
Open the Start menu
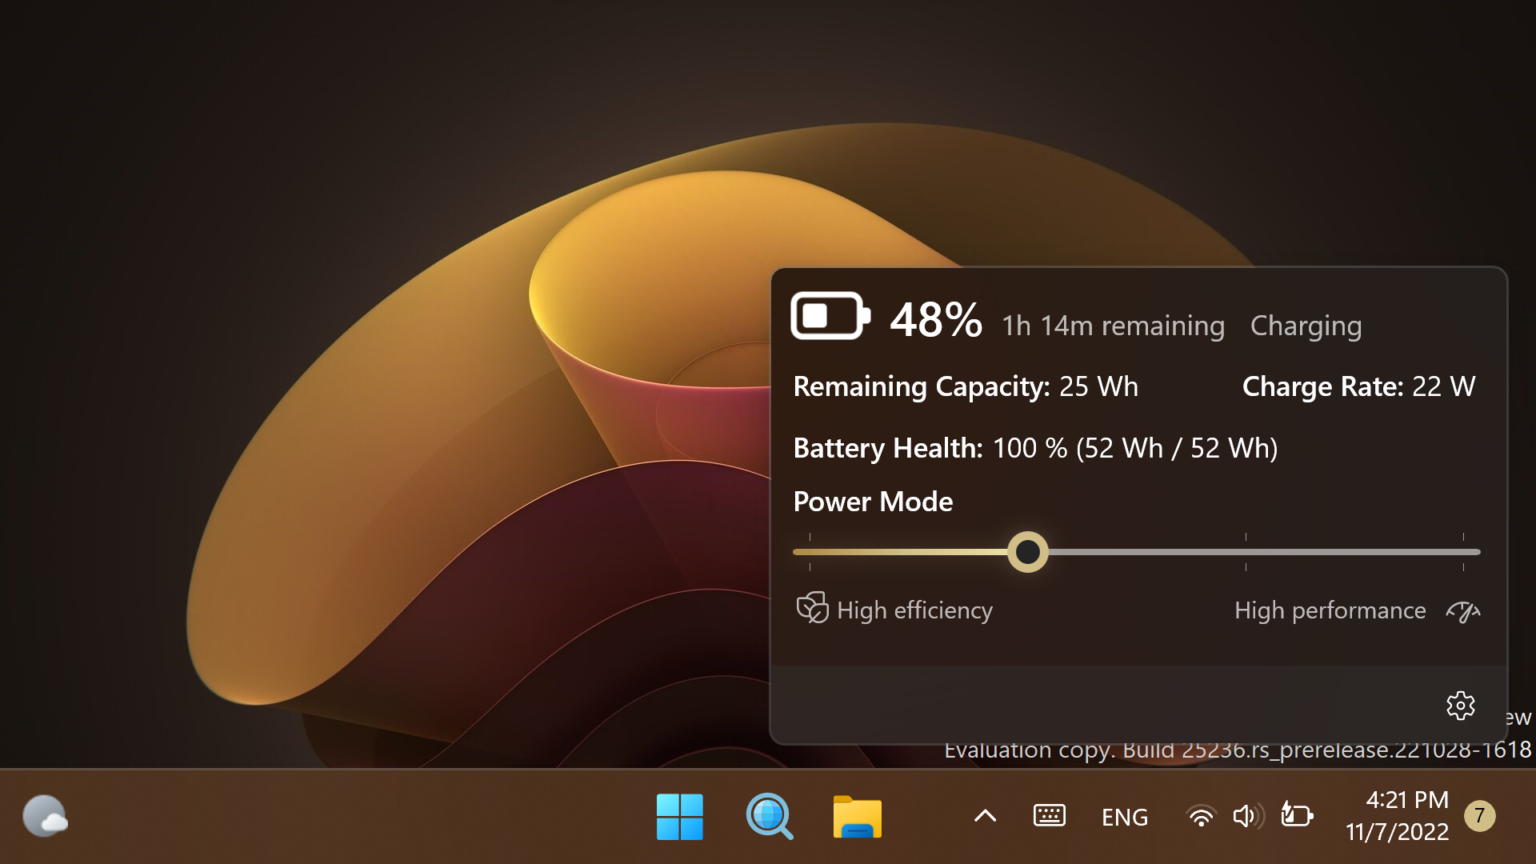(x=680, y=816)
